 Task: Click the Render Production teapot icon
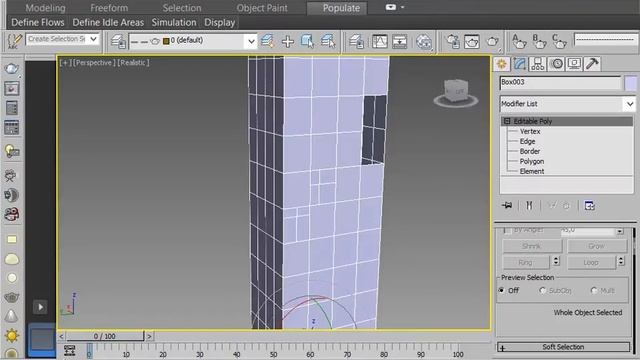493,41
